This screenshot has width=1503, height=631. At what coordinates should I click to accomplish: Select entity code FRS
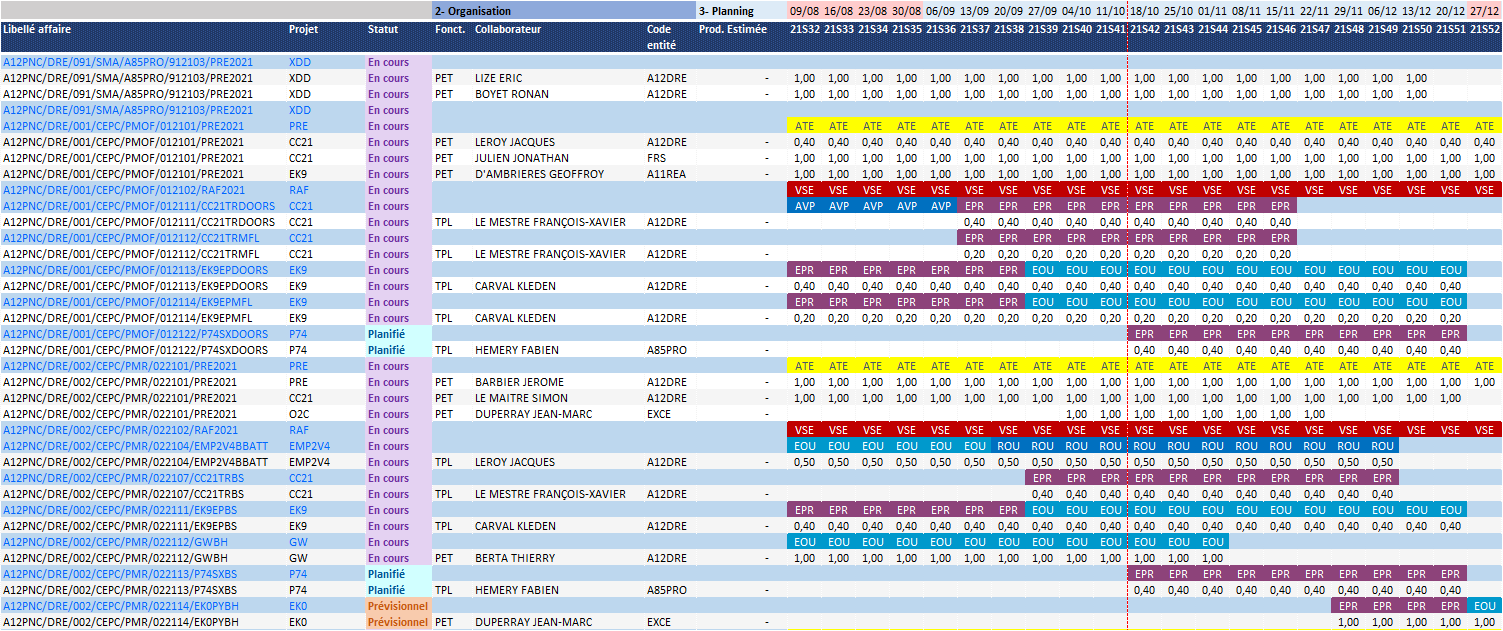click(656, 158)
